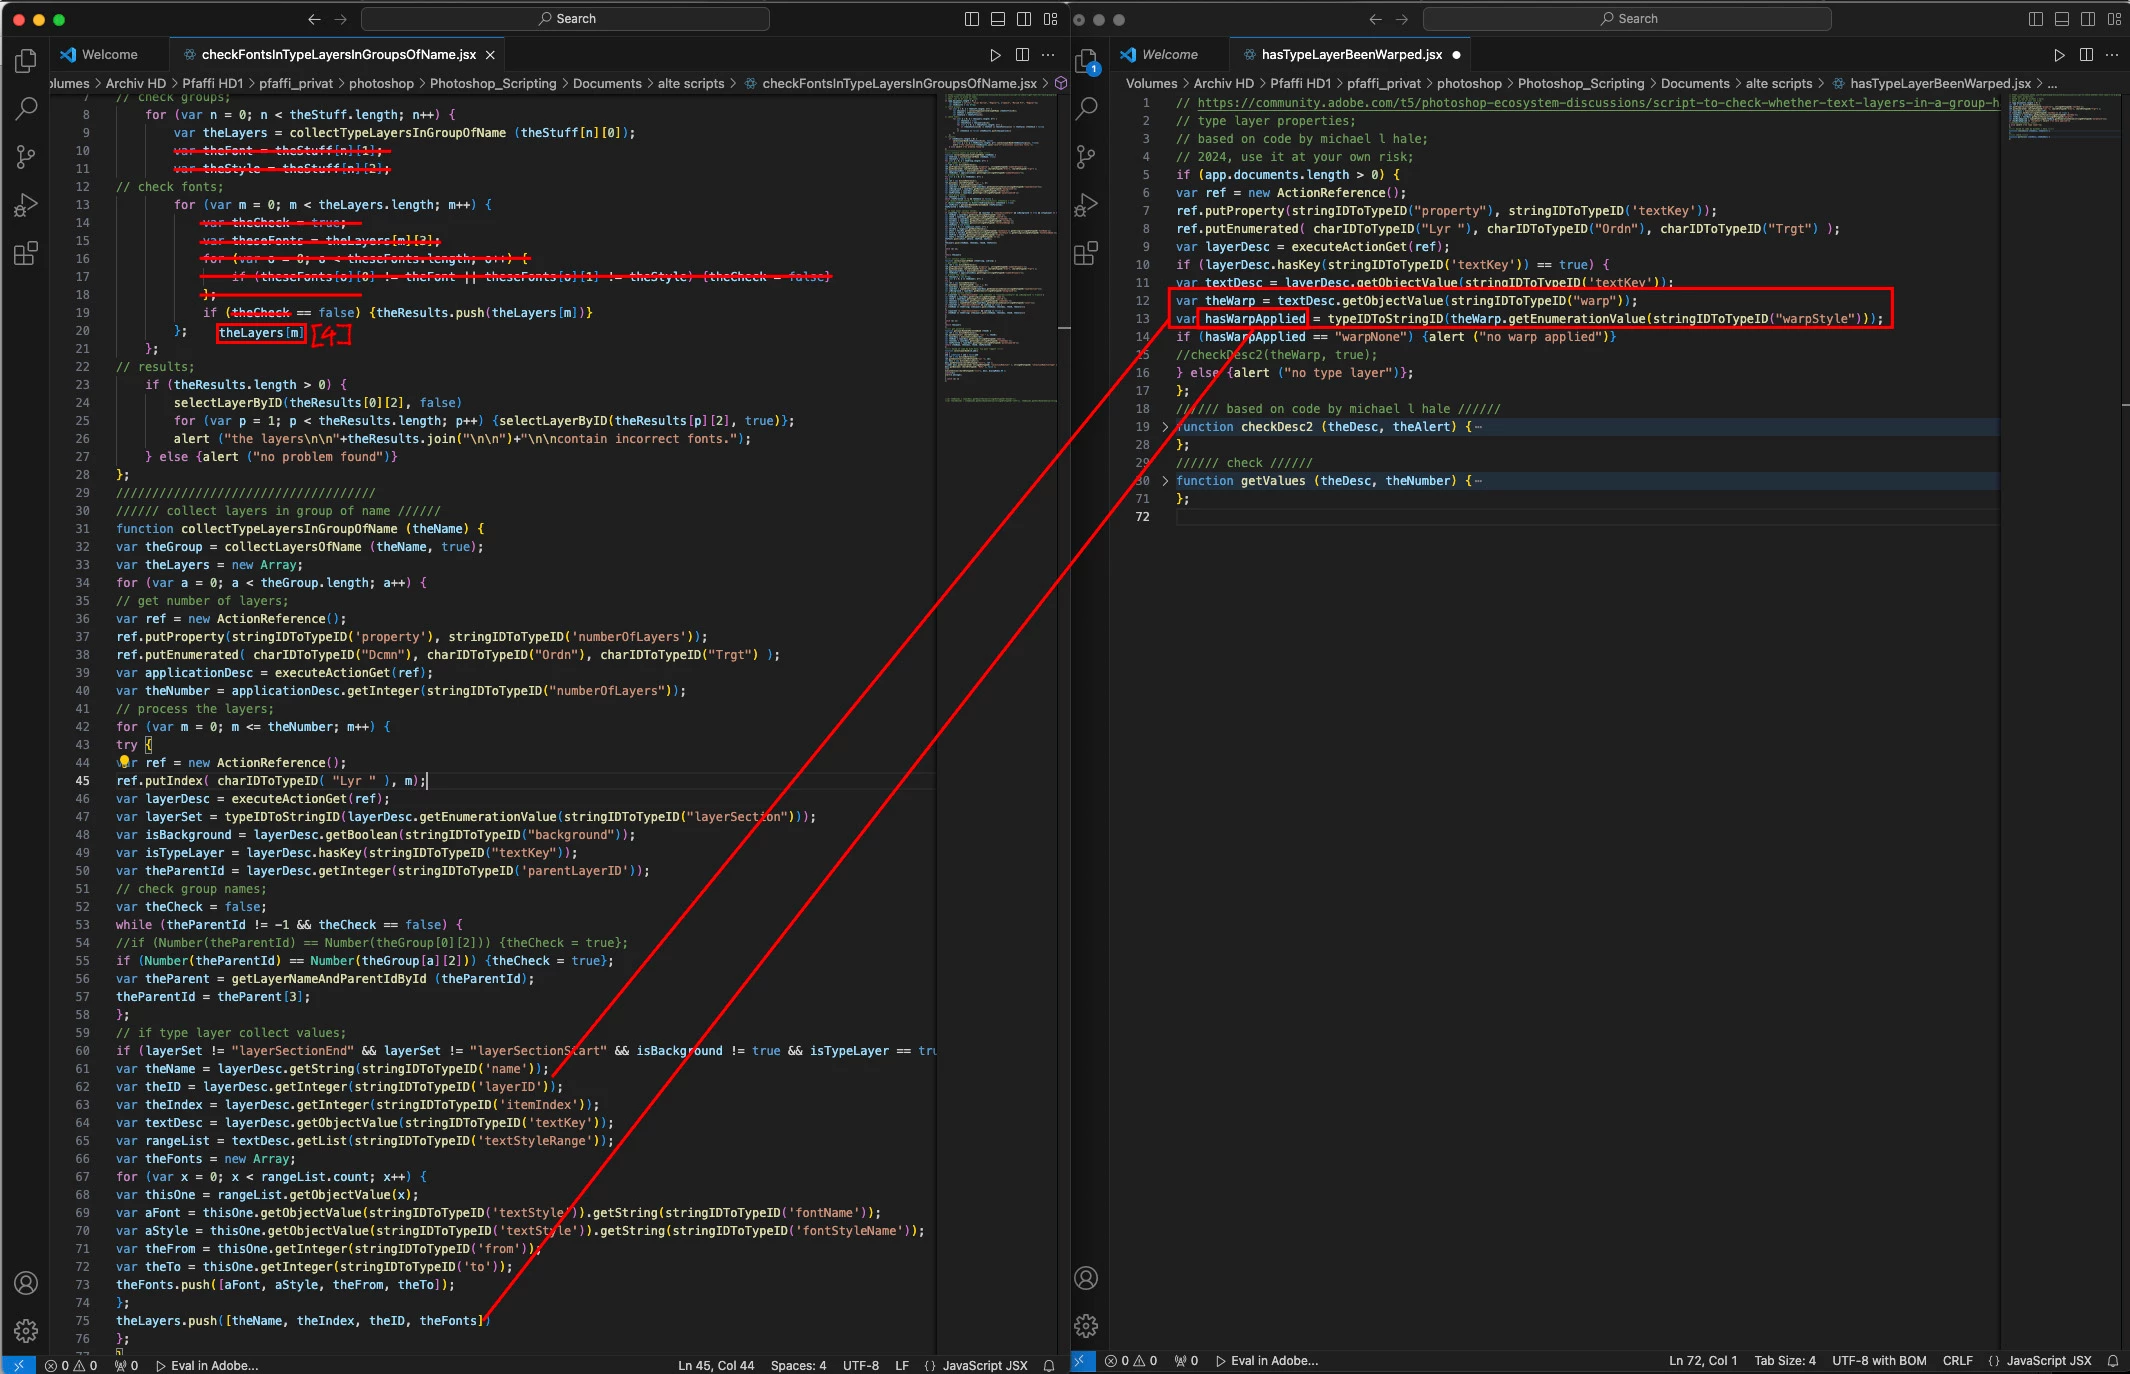Run script with play icon, right editor
The width and height of the screenshot is (2130, 1374).
2059,55
